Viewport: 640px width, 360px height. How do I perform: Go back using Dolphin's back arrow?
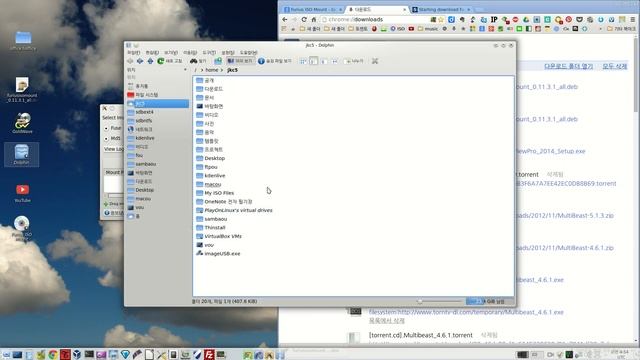pyautogui.click(x=130, y=61)
